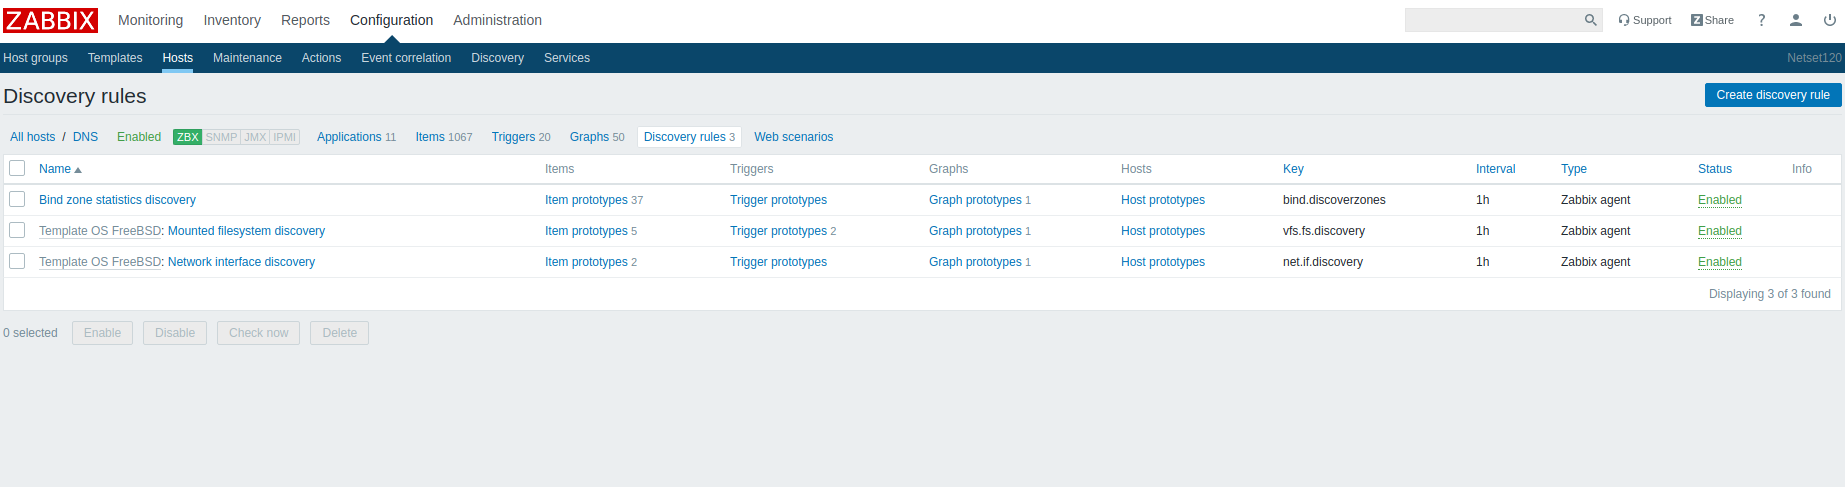Click the Zabbix logo
Screen dimensions: 1845x487
pyautogui.click(x=50, y=20)
